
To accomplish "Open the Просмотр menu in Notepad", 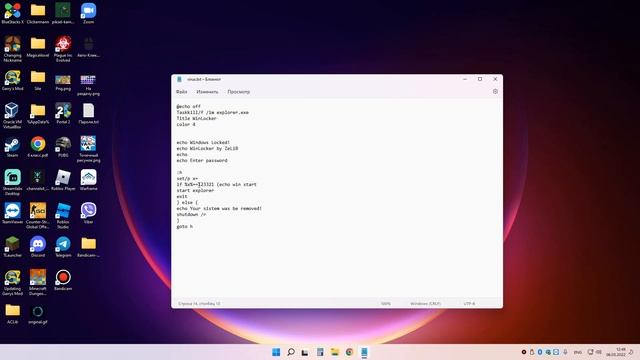I will (239, 92).
